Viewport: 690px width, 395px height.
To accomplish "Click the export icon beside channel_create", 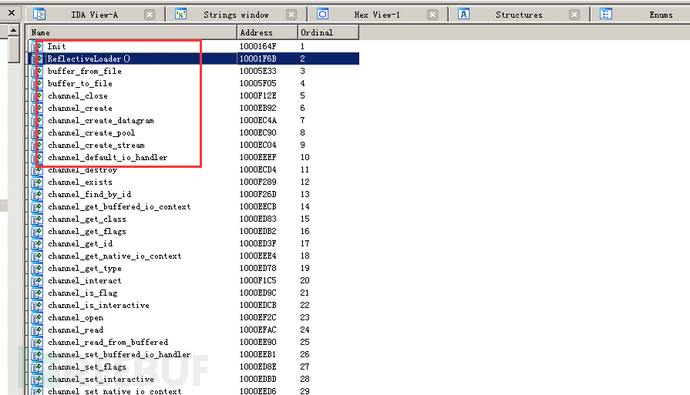I will click(x=37, y=108).
